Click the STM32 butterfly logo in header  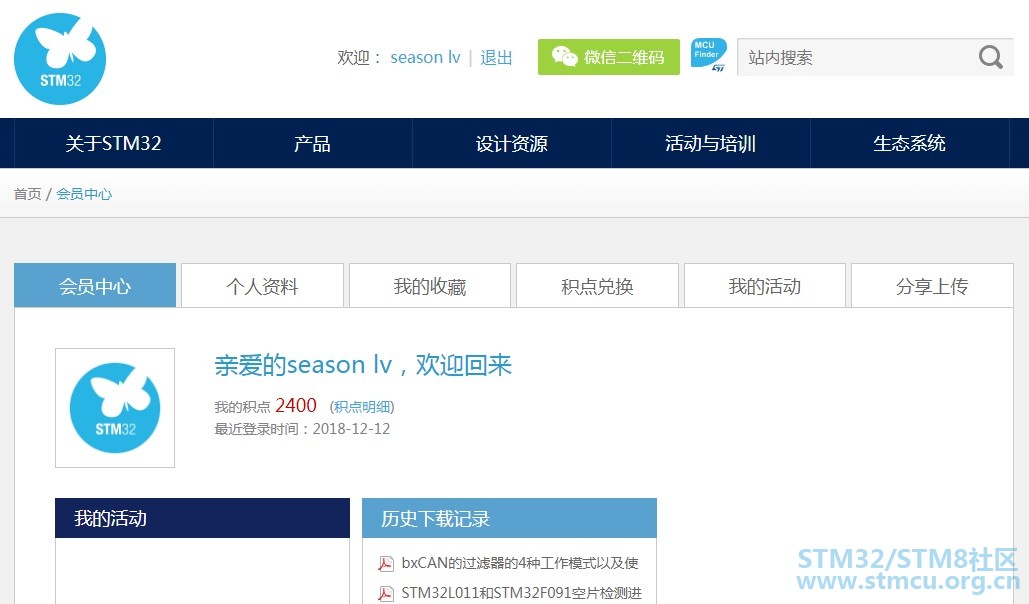(60, 58)
